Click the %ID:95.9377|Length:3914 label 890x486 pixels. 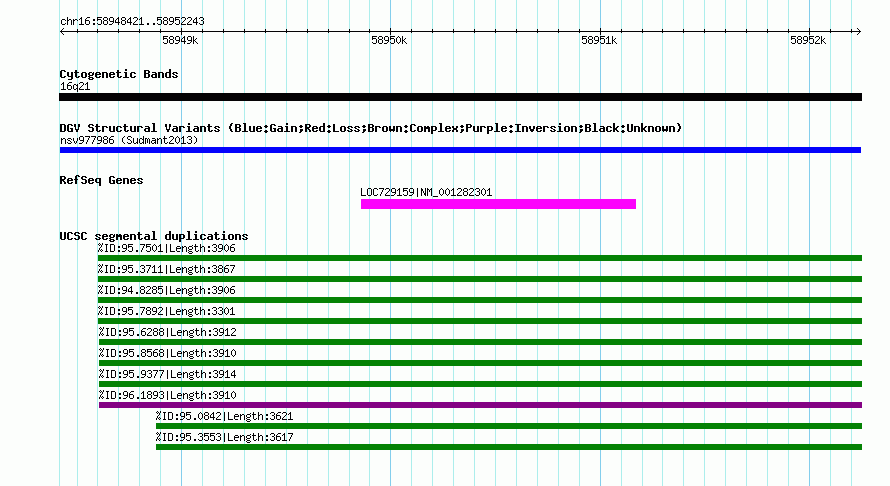pyautogui.click(x=167, y=374)
